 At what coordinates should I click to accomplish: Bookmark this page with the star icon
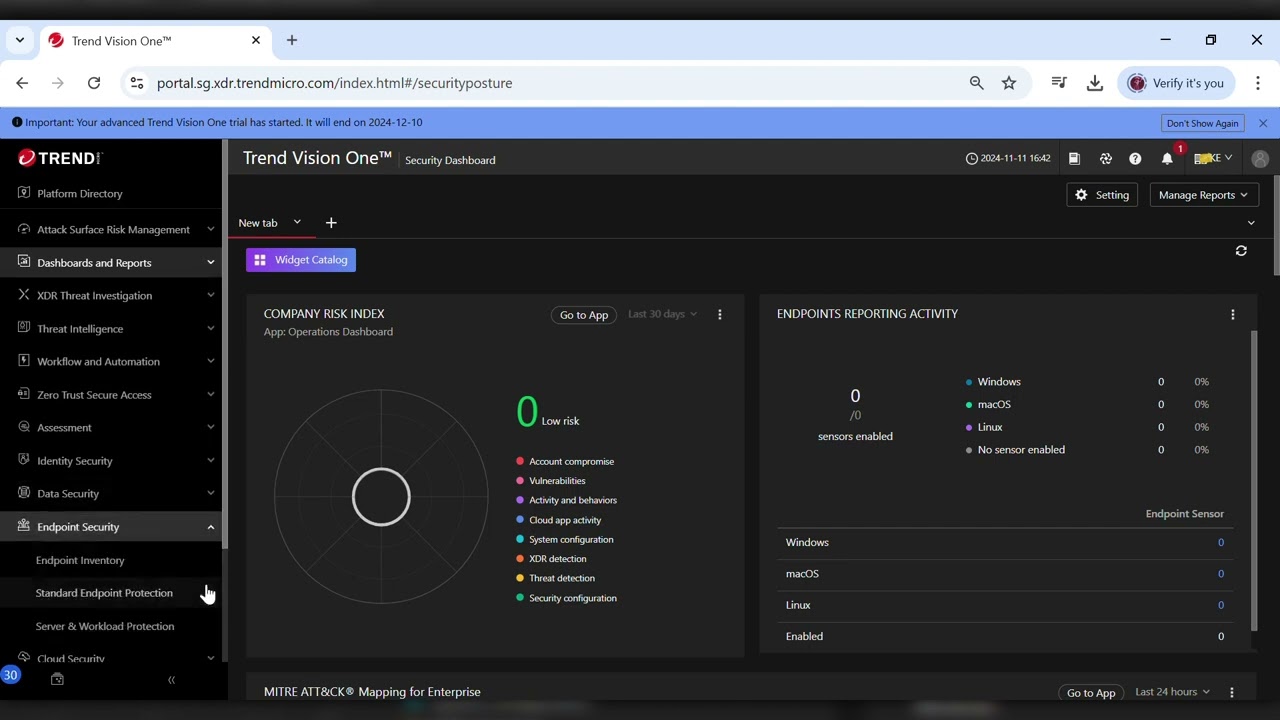pyautogui.click(x=1009, y=83)
